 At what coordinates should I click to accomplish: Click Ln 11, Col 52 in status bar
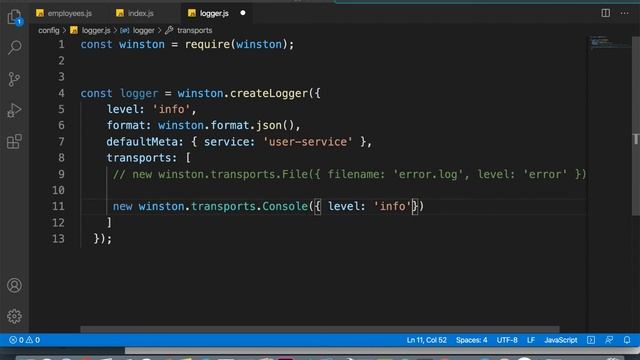pos(427,340)
